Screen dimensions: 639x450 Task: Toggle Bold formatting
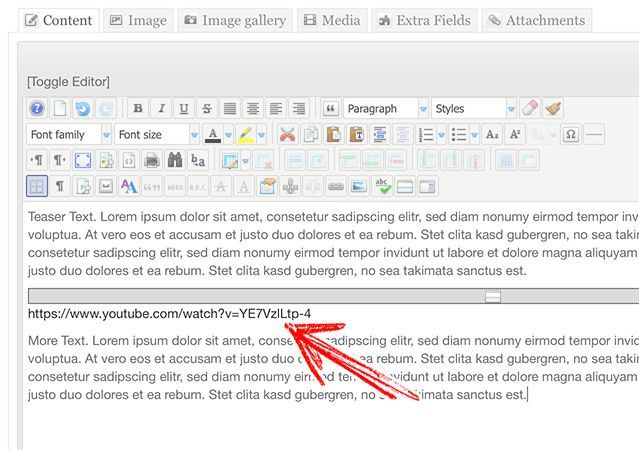pos(138,108)
